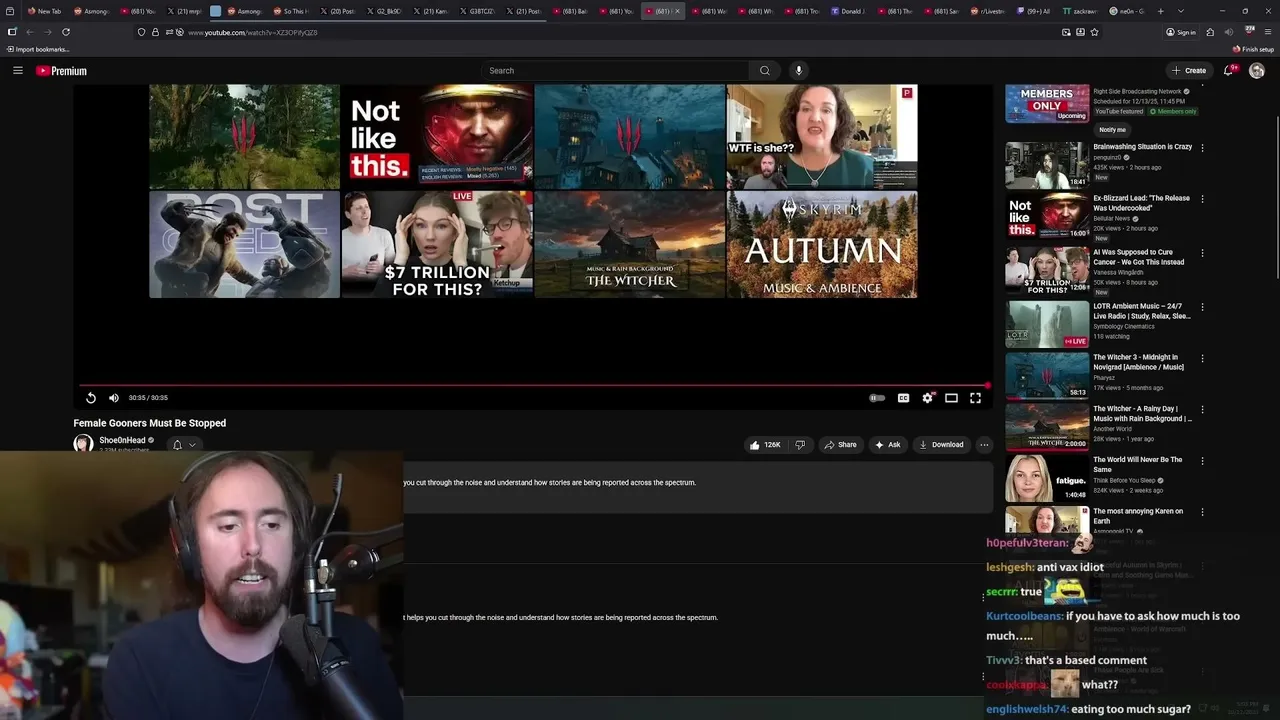The height and width of the screenshot is (720, 1280).
Task: Expand the channel notification bell dropdown
Action: (x=184, y=444)
